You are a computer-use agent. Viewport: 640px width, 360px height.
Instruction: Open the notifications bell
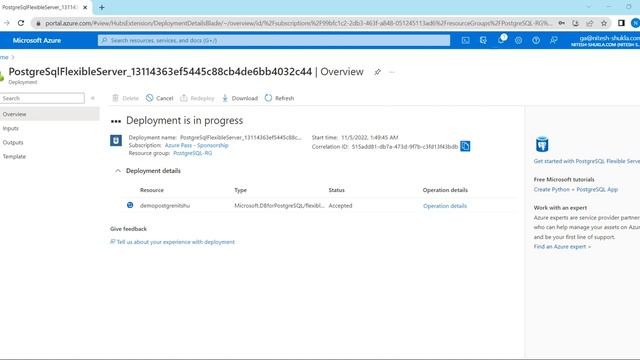pyautogui.click(x=501, y=40)
